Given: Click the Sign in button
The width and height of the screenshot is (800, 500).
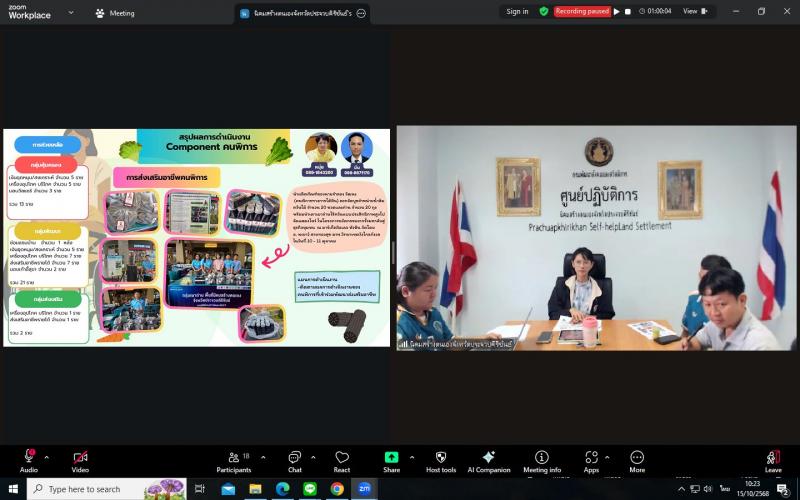Looking at the screenshot, I should click(x=517, y=11).
